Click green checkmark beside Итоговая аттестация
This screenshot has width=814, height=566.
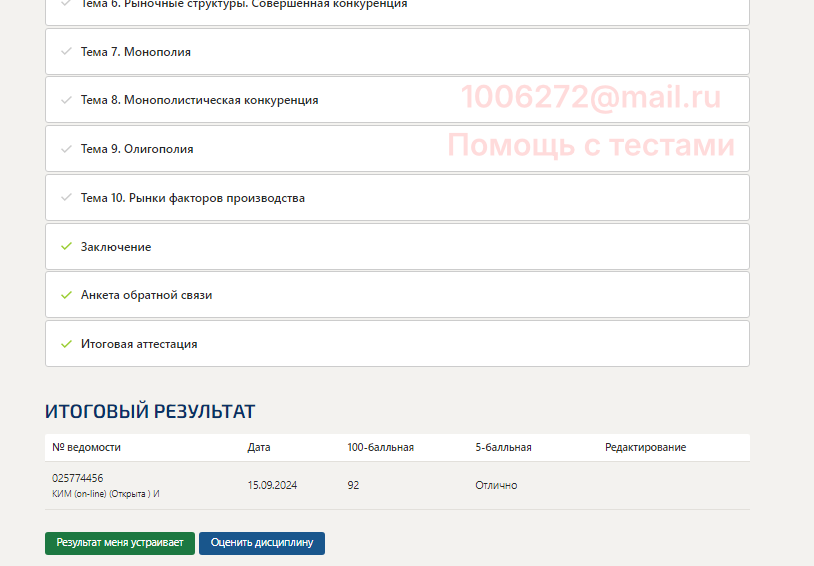point(66,344)
